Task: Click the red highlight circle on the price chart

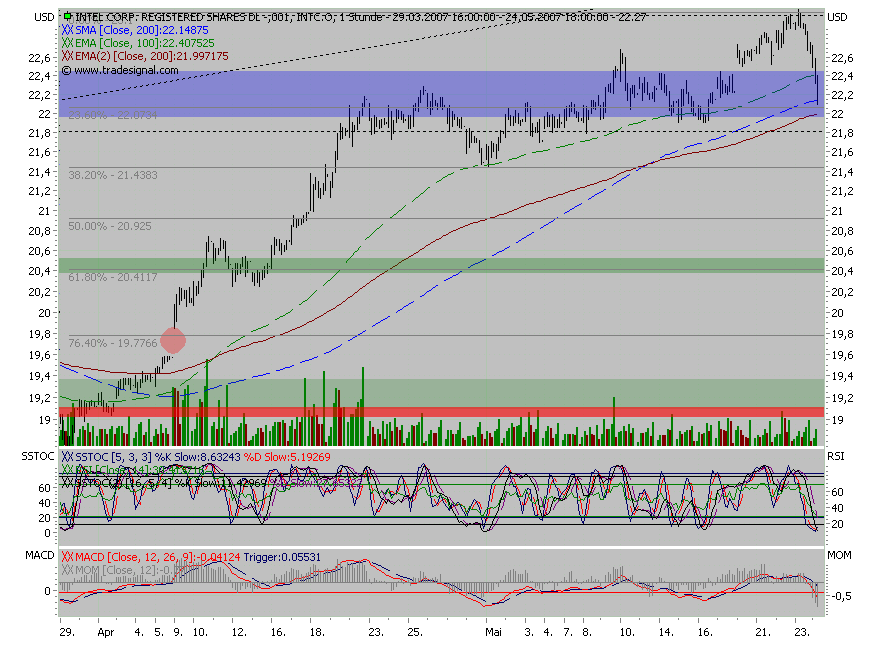Action: click(x=172, y=340)
